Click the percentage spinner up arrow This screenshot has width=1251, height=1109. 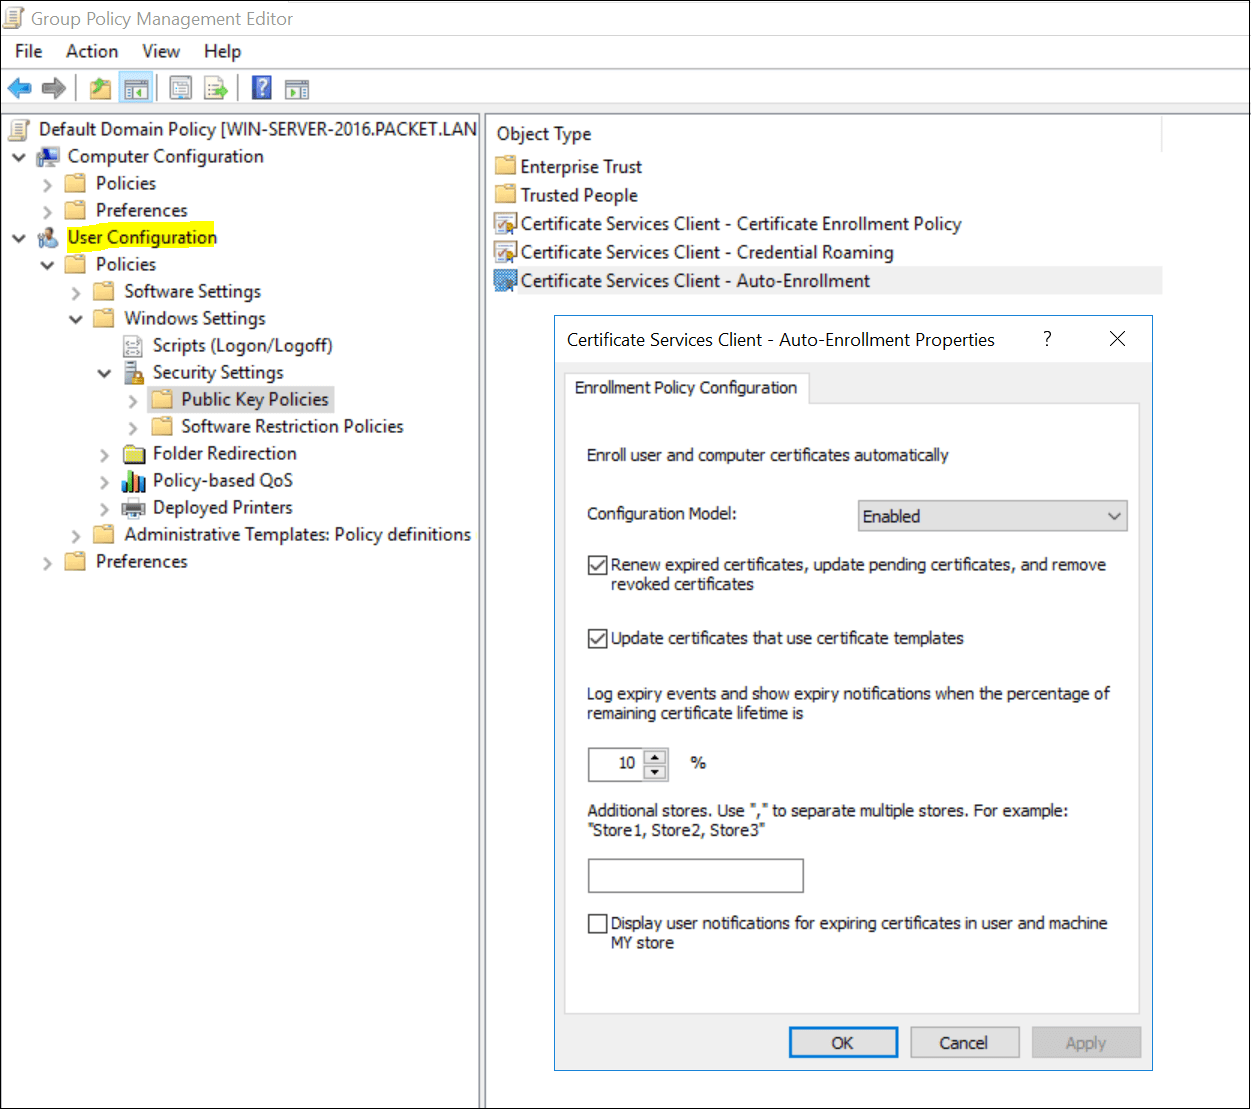pos(656,758)
